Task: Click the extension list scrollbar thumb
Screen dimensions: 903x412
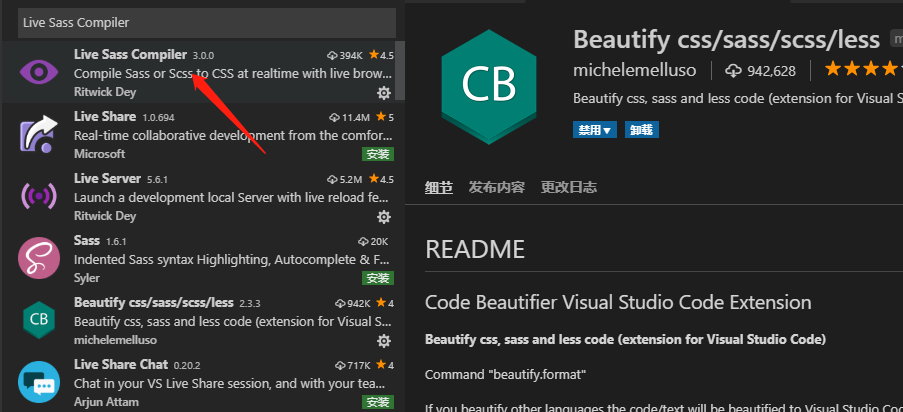Action: [x=400, y=70]
